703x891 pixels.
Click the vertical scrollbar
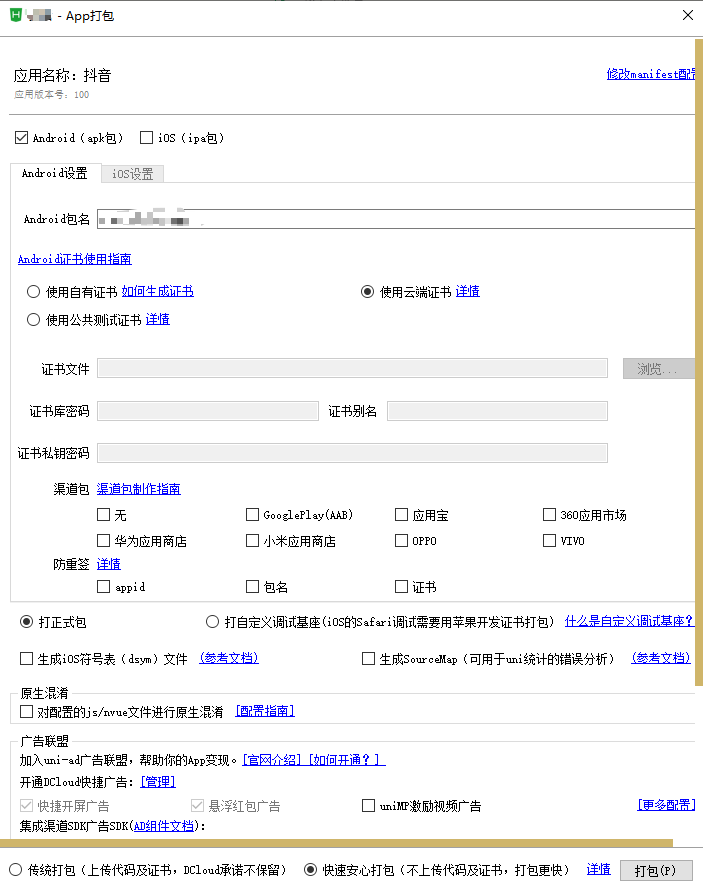tap(698, 362)
